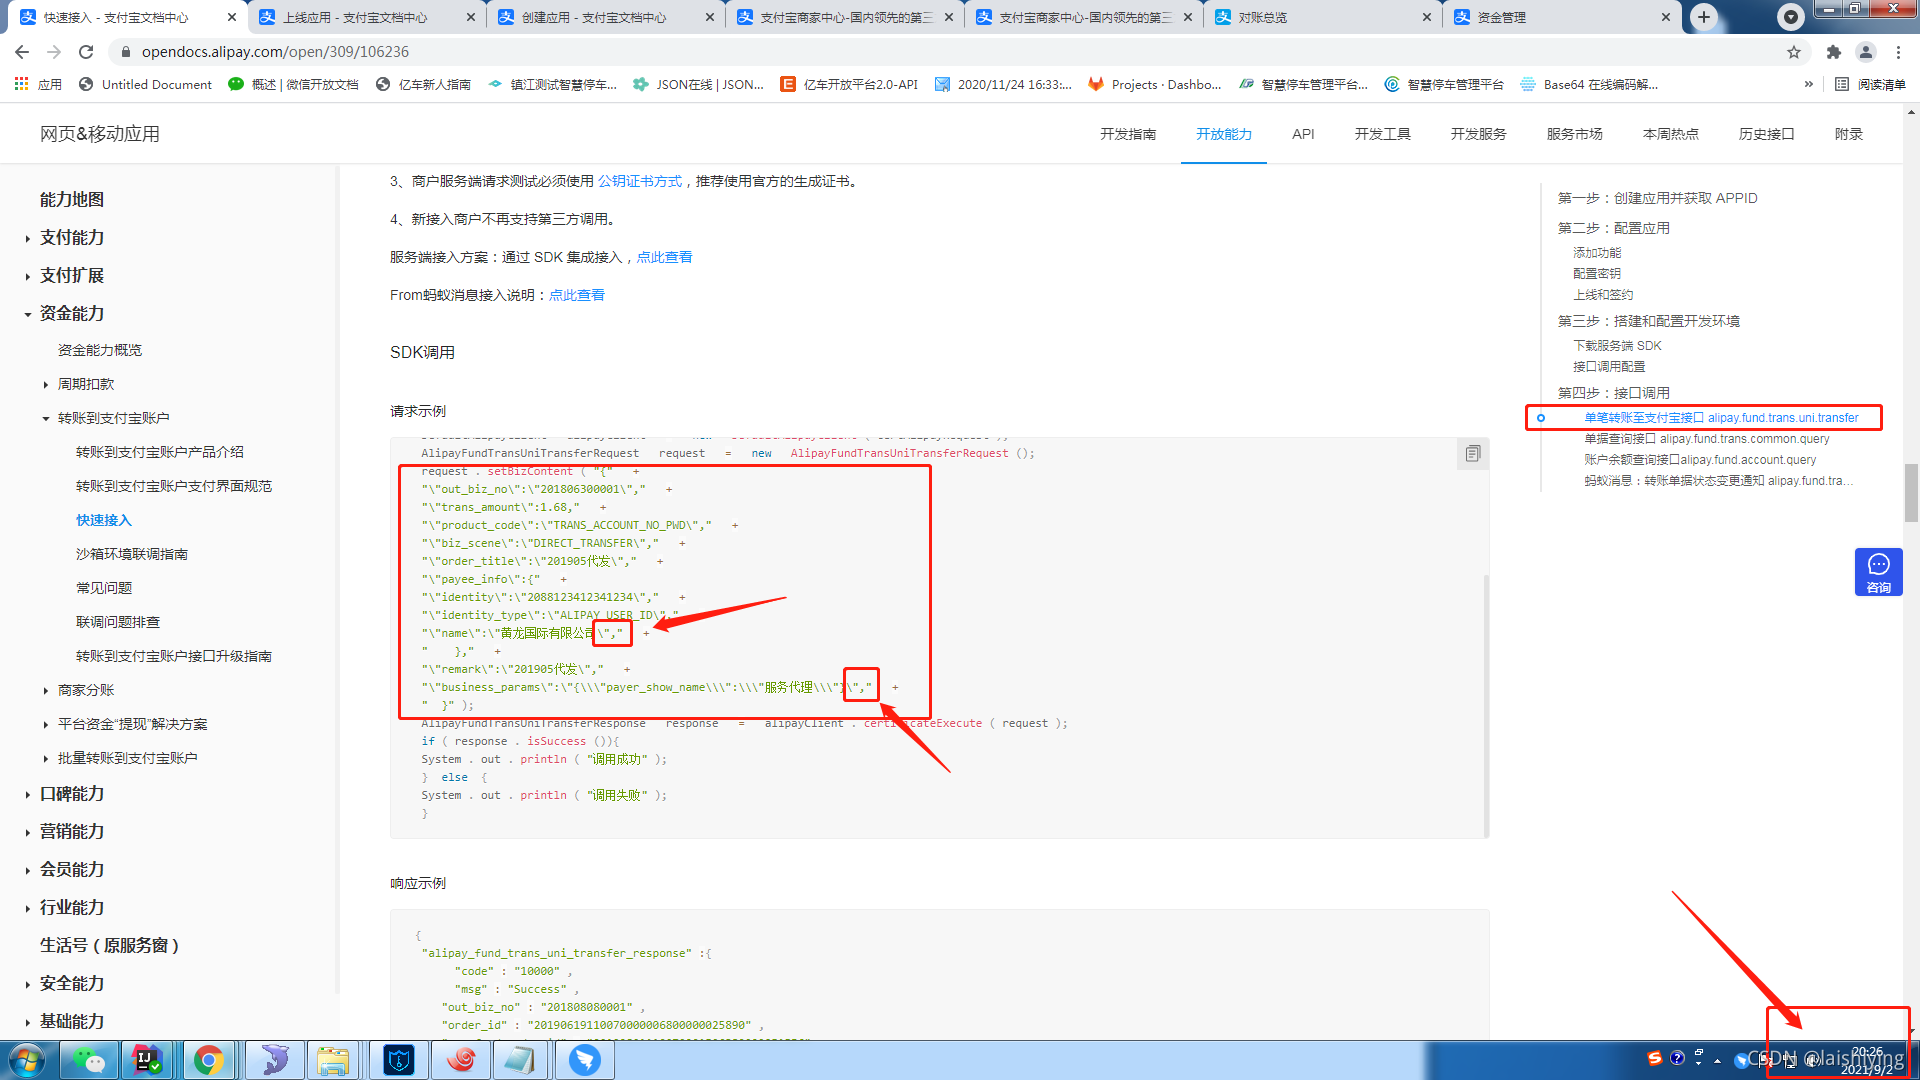1920x1080 pixels.
Task: Jump to 单笔转账至支付宝接口 anchor
Action: [x=1721, y=418]
